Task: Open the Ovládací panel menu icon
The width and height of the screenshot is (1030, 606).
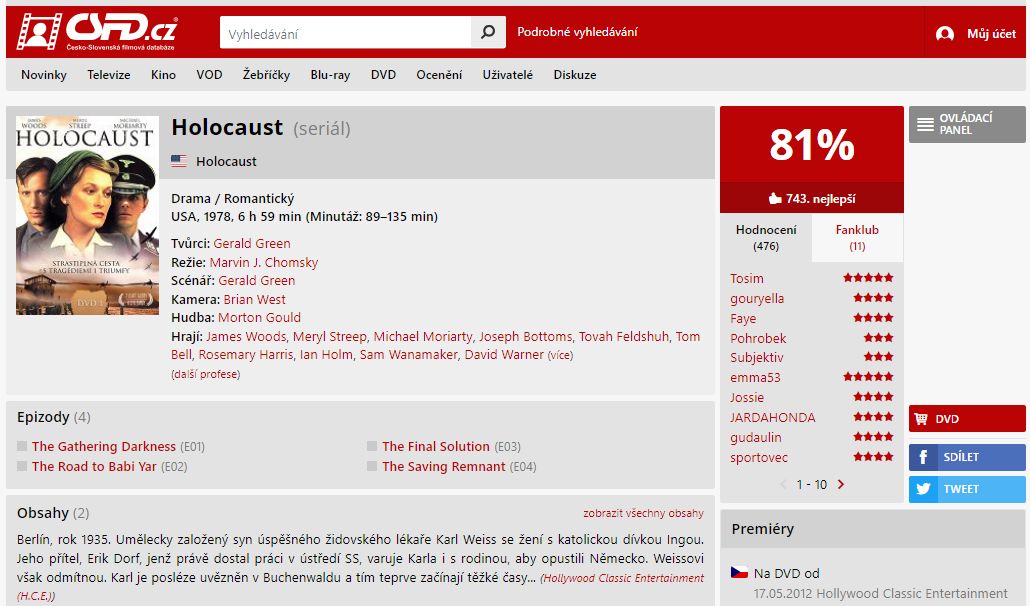Action: 925,124
